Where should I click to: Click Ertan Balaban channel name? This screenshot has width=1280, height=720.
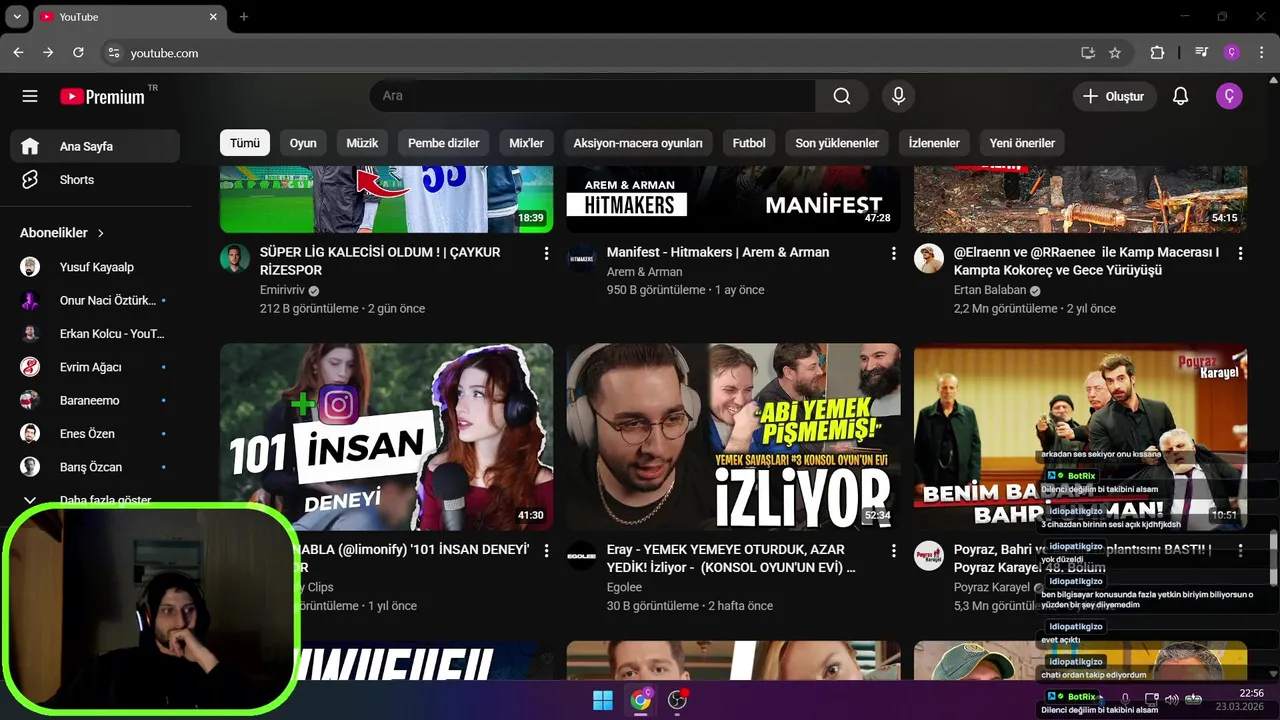990,290
